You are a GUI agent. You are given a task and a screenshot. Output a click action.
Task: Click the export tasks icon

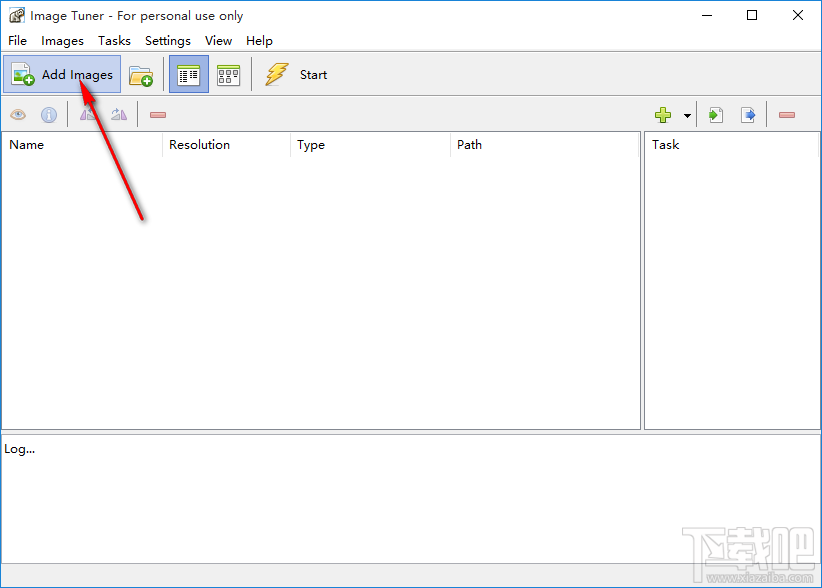pyautogui.click(x=748, y=115)
